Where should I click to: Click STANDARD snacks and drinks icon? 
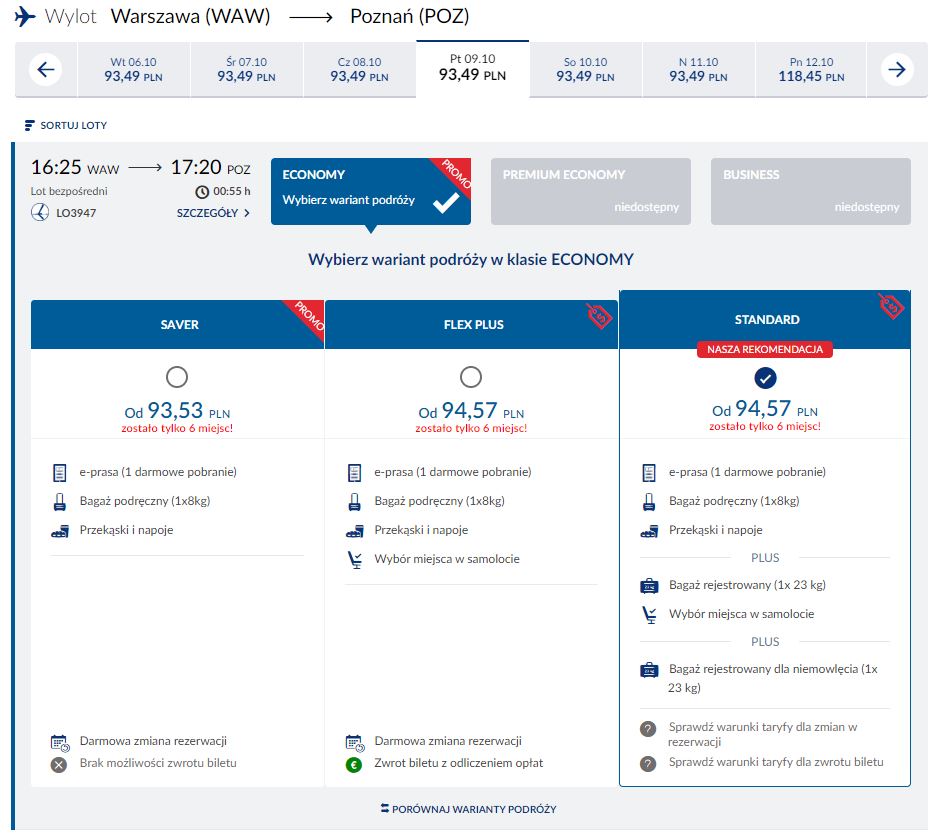click(649, 531)
